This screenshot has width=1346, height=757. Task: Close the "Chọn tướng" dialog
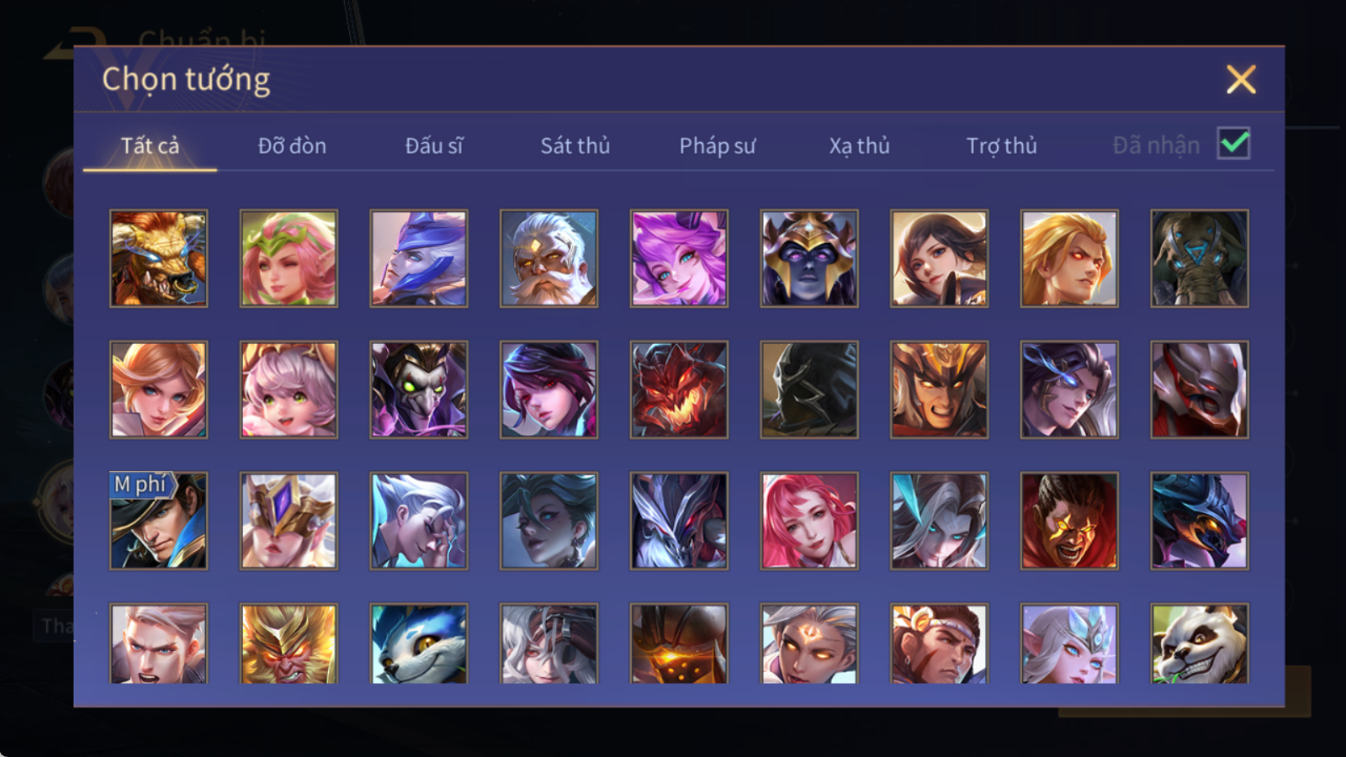click(1241, 79)
